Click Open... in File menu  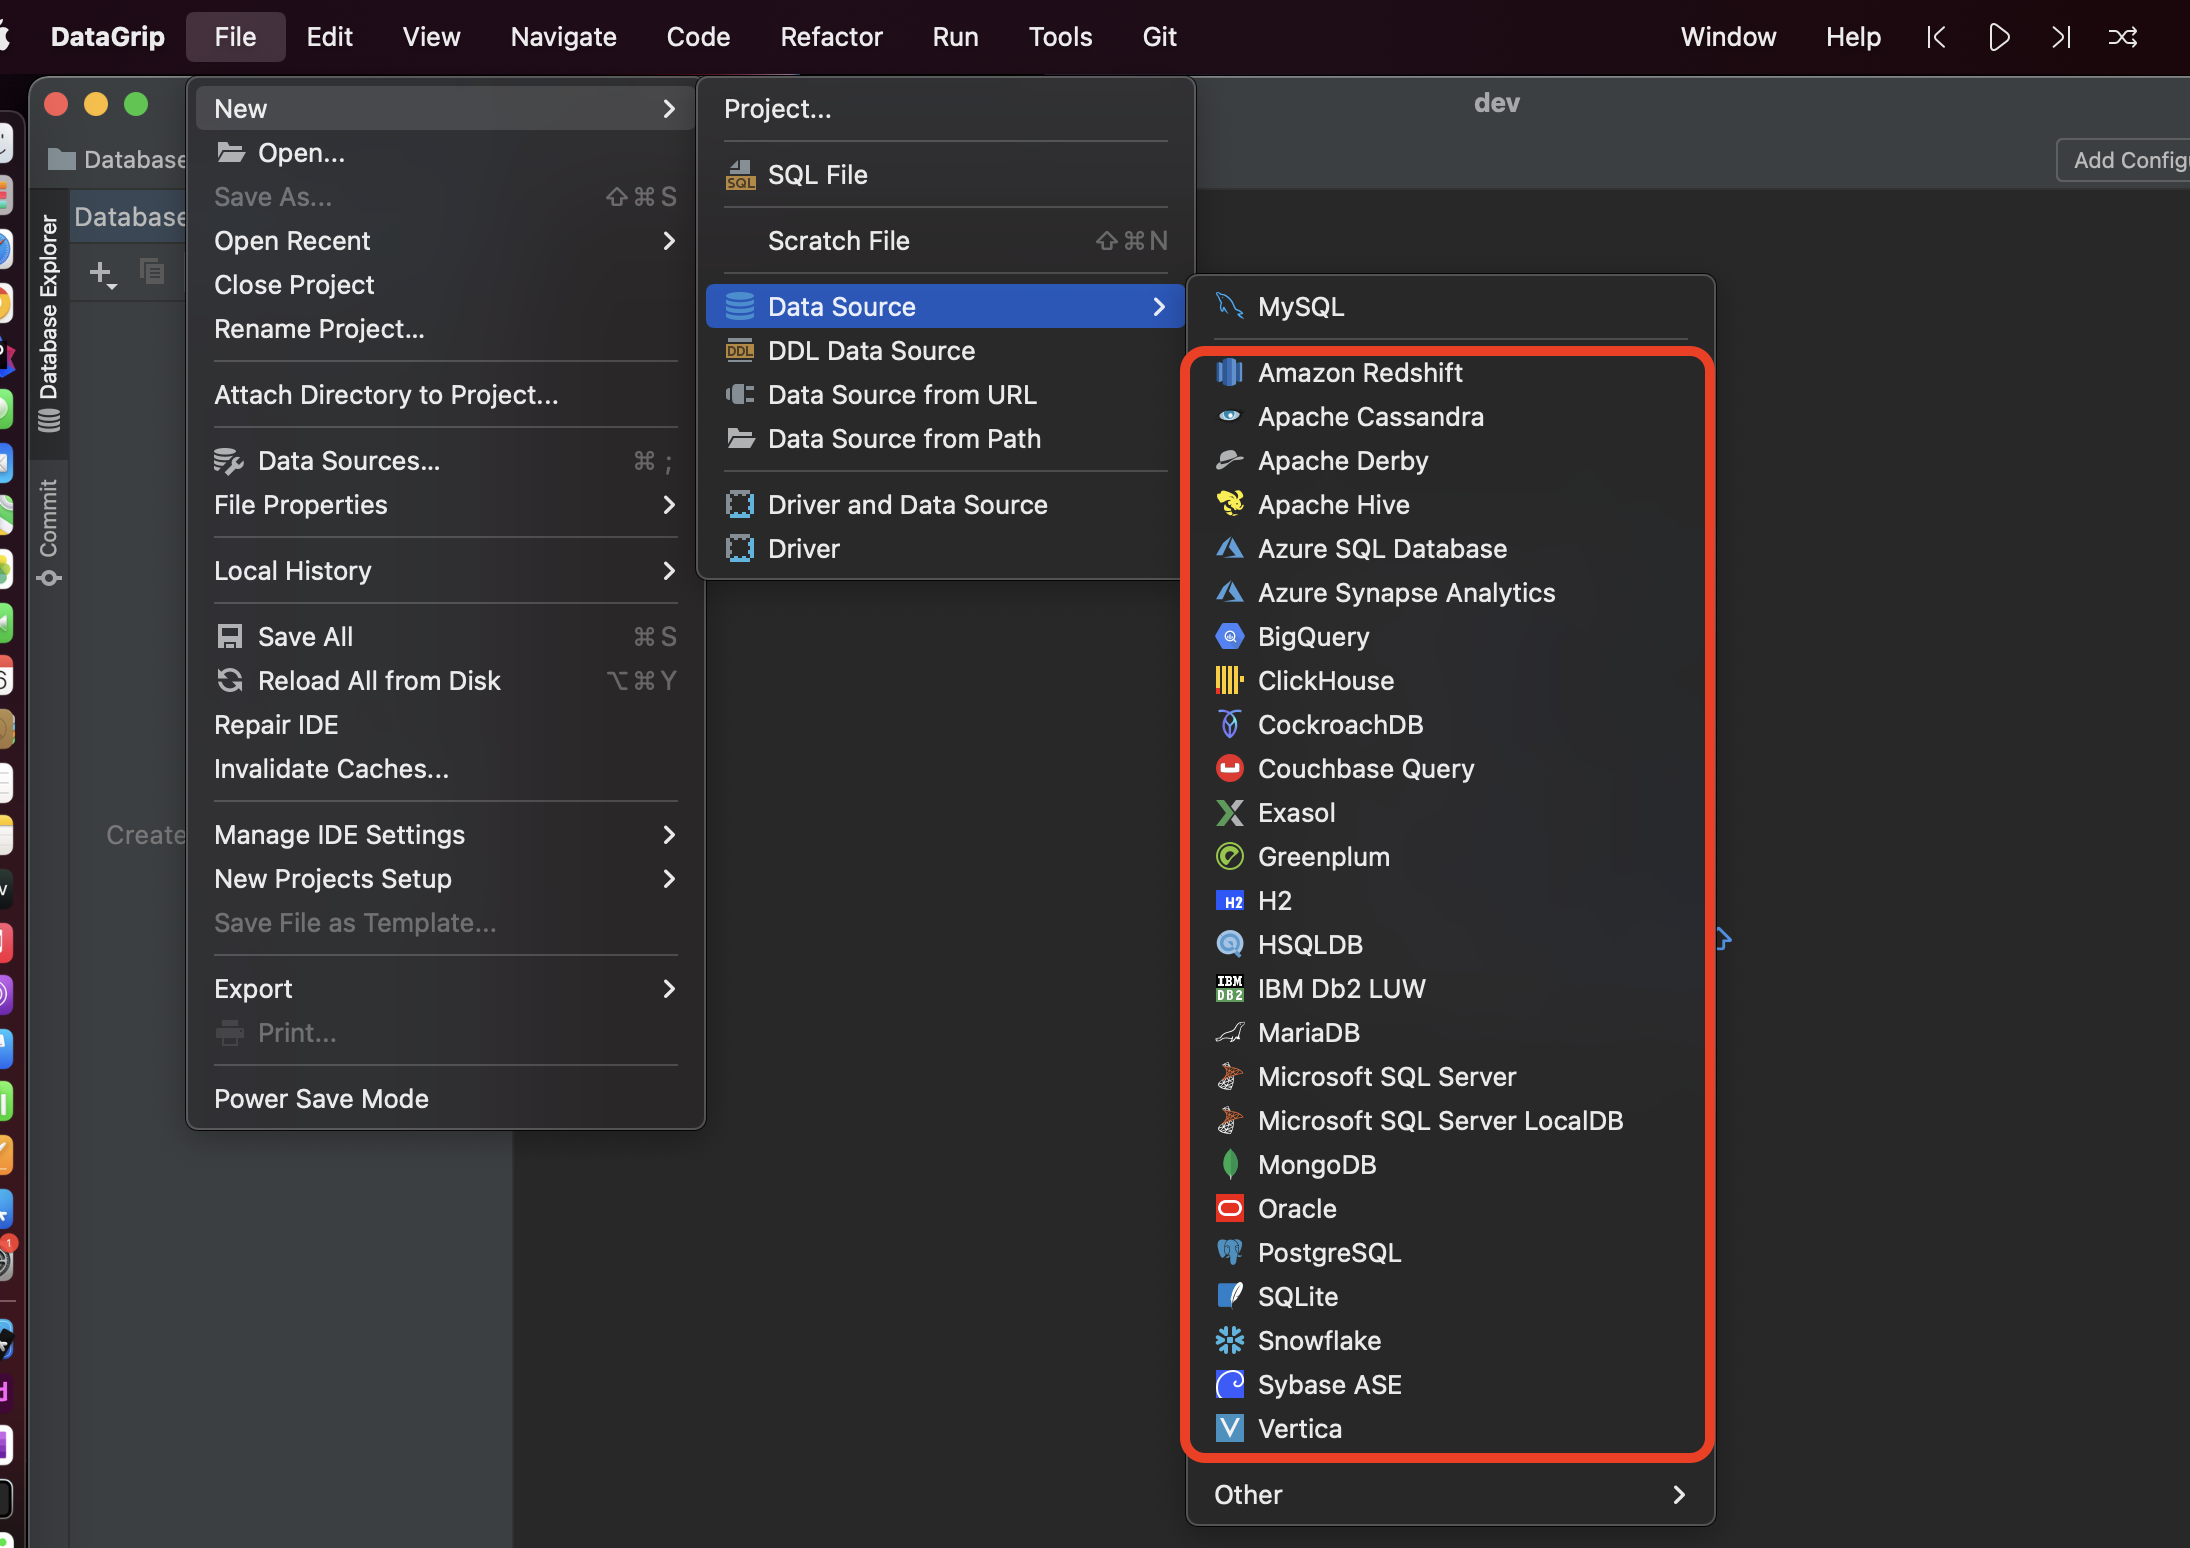pos(445,153)
